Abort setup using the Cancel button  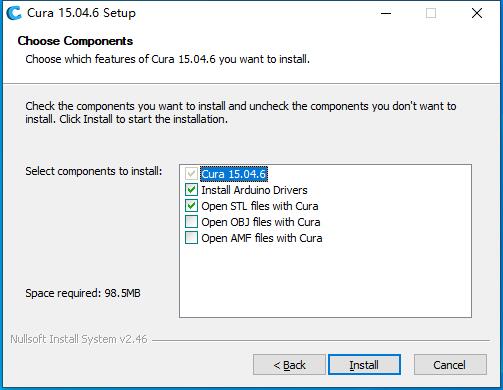pyautogui.click(x=450, y=365)
